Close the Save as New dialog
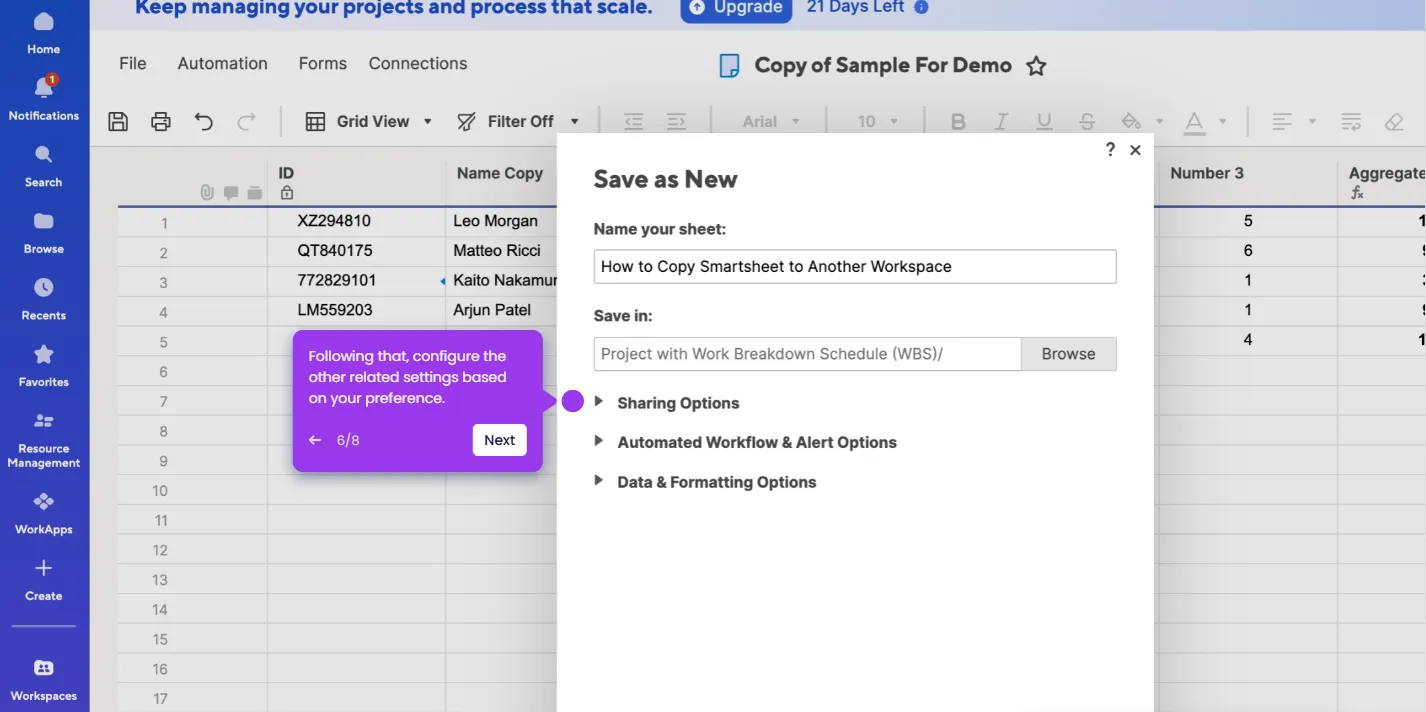This screenshot has height=712, width=1426. click(1135, 150)
